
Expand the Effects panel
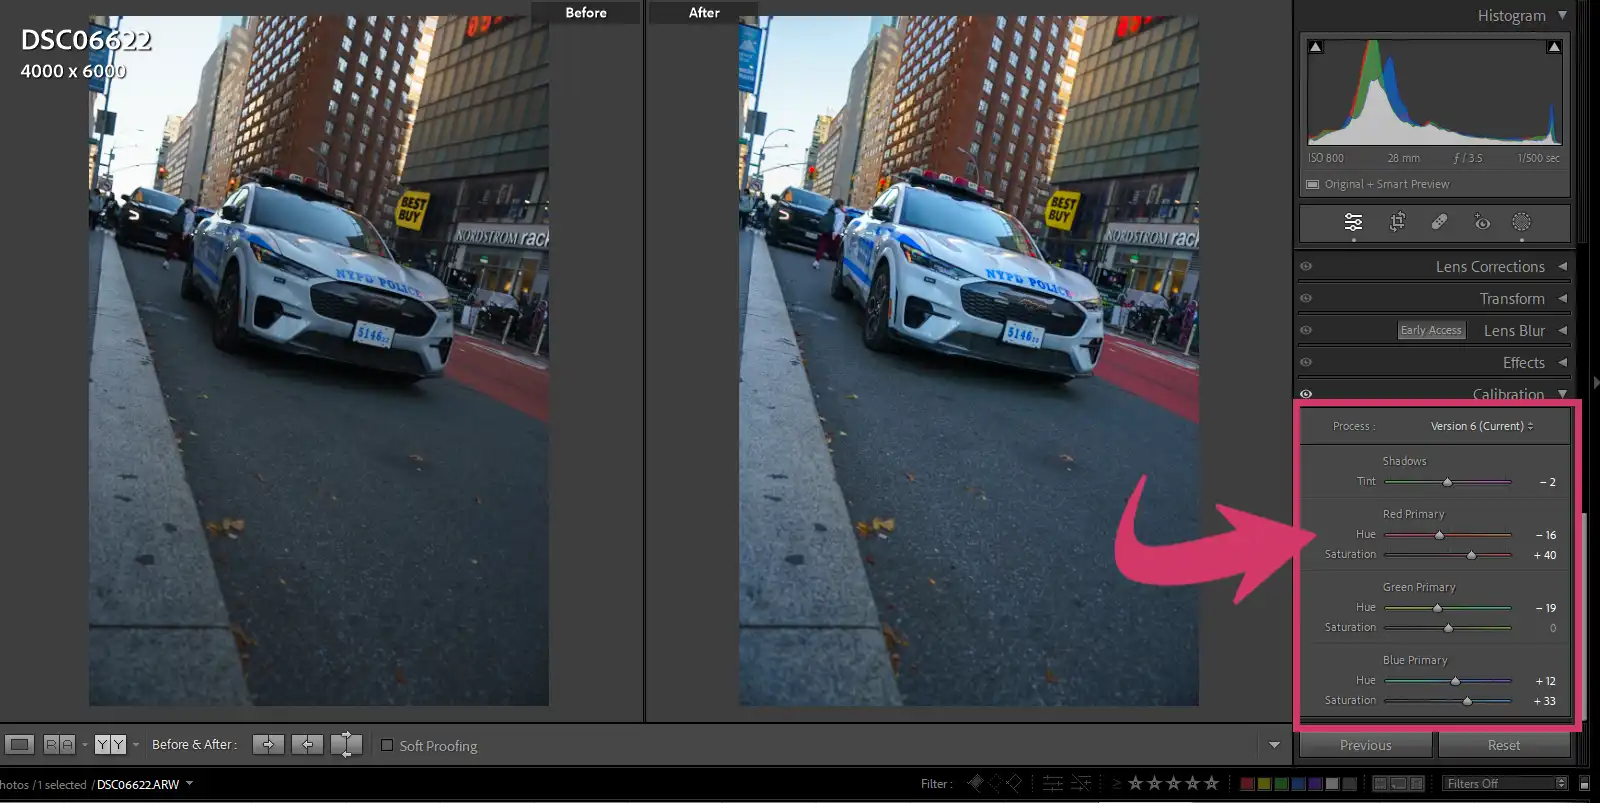pos(1523,363)
